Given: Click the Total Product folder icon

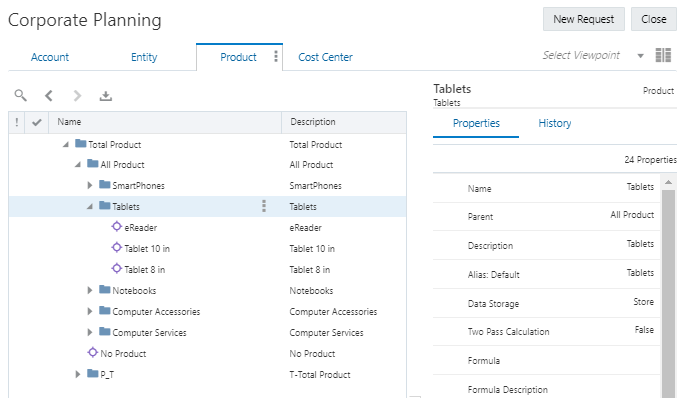Looking at the screenshot, I should (x=81, y=143).
